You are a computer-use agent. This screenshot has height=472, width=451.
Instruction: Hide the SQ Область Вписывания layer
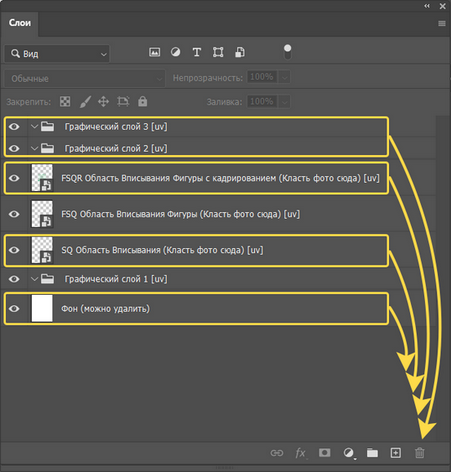coord(14,250)
